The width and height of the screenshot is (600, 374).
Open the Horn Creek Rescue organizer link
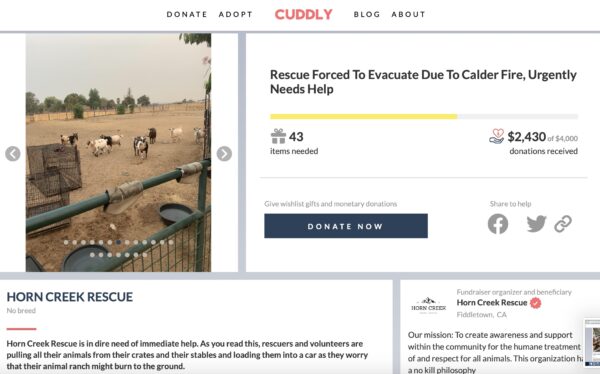492,303
